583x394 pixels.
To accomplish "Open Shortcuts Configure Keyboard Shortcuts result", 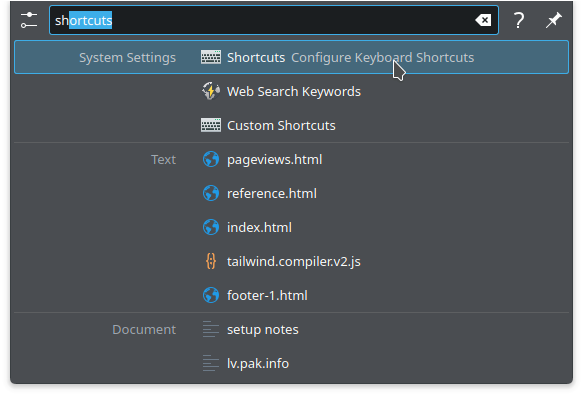I will click(x=292, y=57).
